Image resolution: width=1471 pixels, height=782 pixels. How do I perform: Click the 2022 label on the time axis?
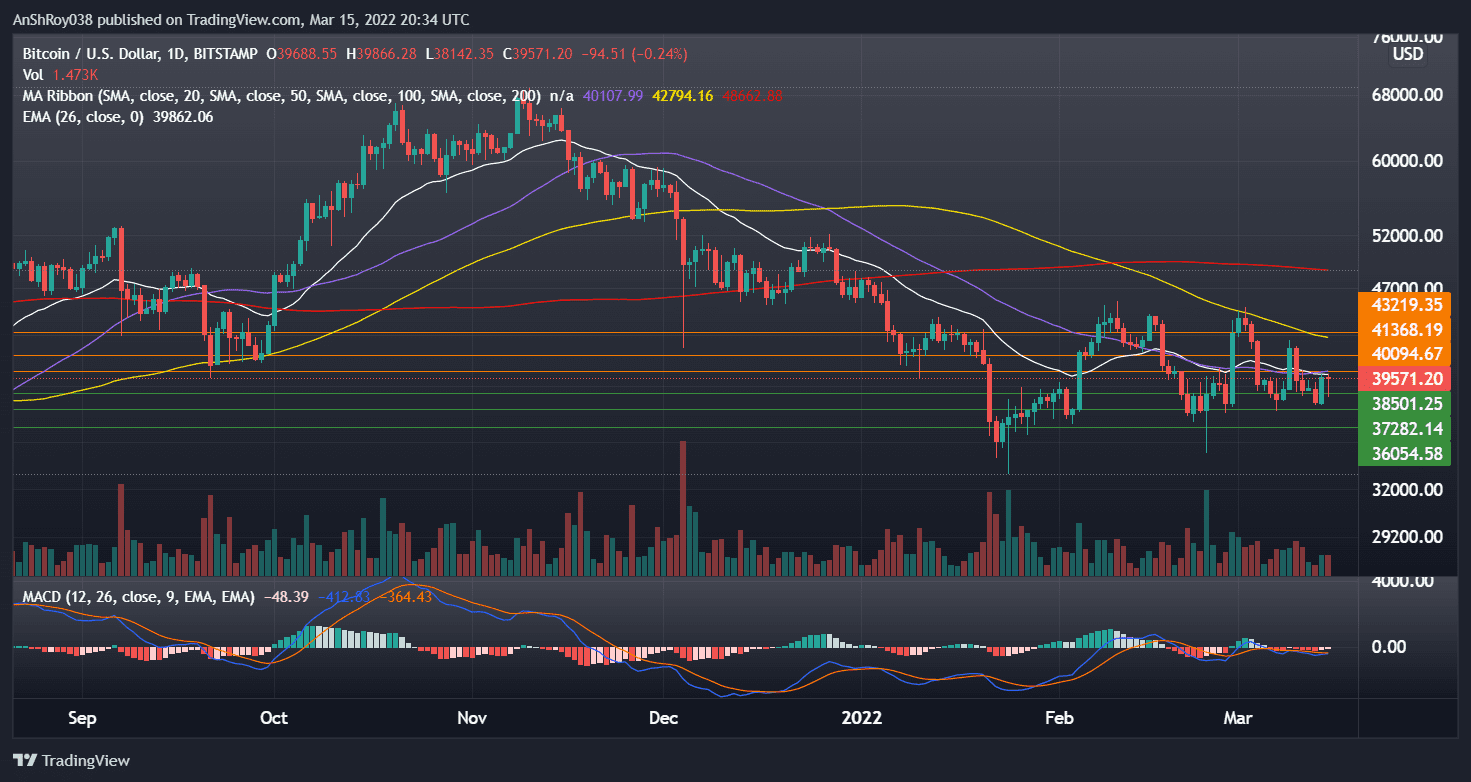863,718
